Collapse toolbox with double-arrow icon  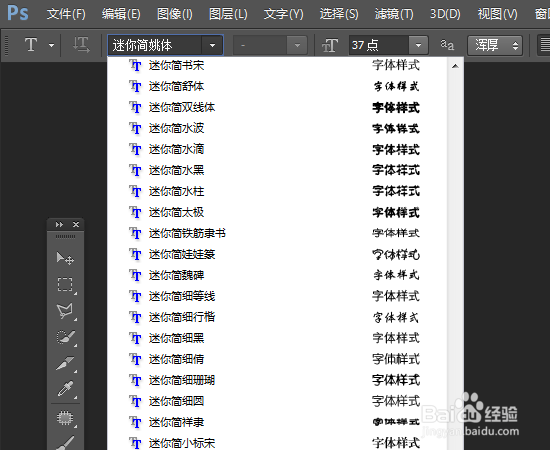coord(59,224)
